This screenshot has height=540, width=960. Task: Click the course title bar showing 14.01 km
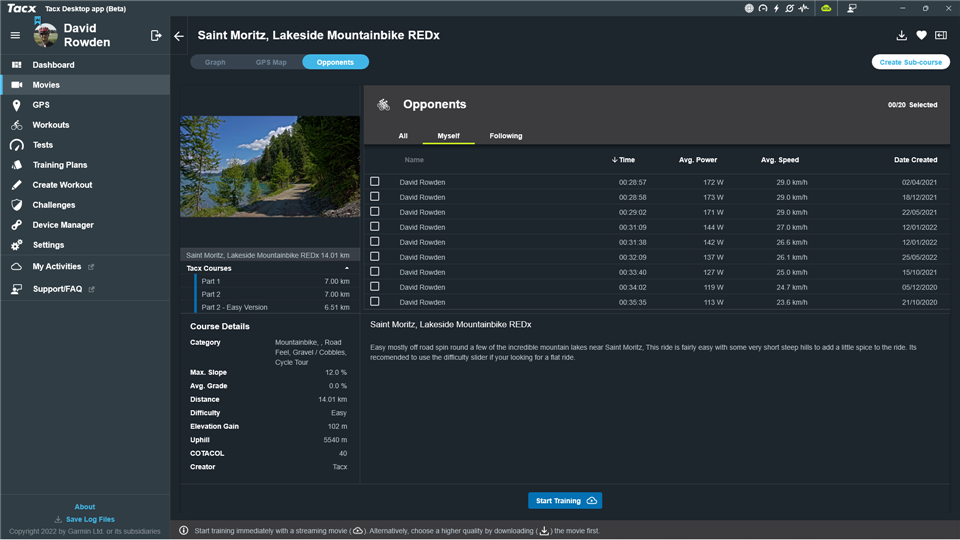[x=270, y=255]
